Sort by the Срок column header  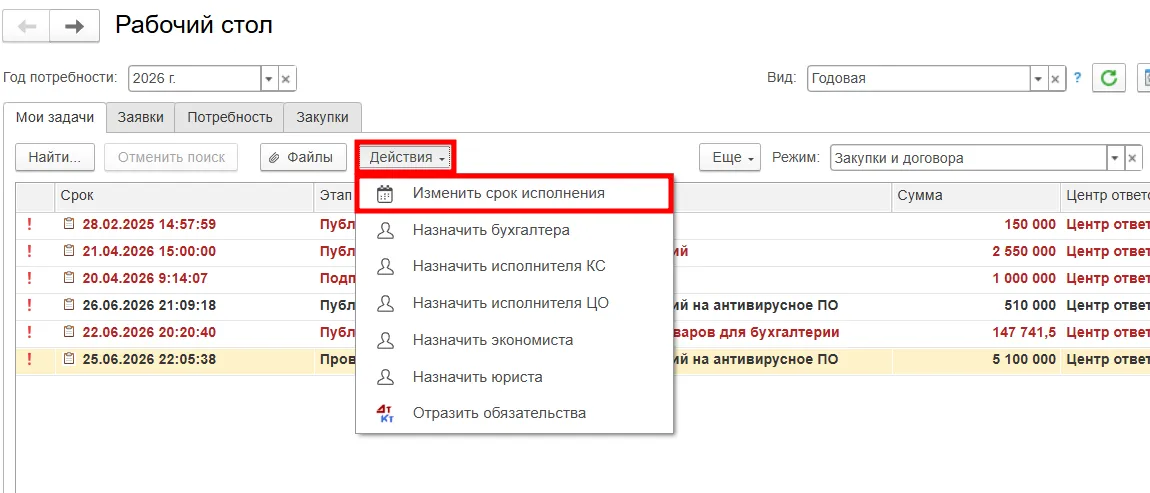click(184, 196)
